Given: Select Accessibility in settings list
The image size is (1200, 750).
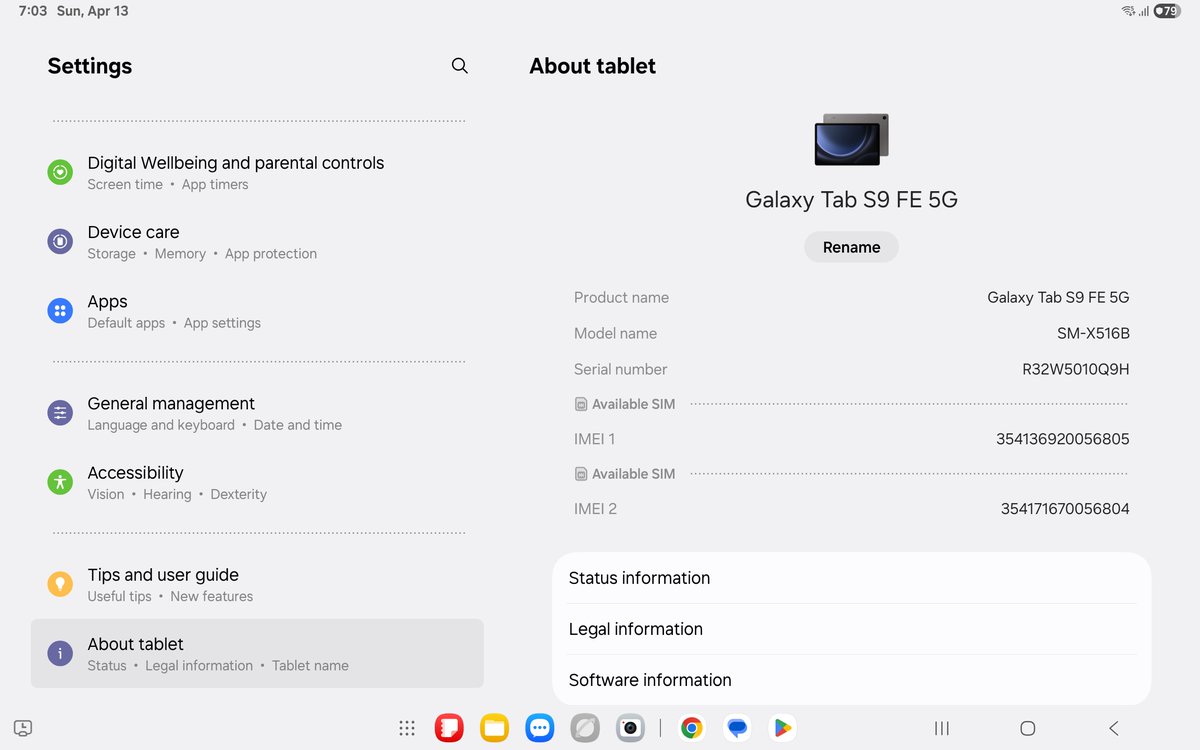Looking at the screenshot, I should coord(258,482).
